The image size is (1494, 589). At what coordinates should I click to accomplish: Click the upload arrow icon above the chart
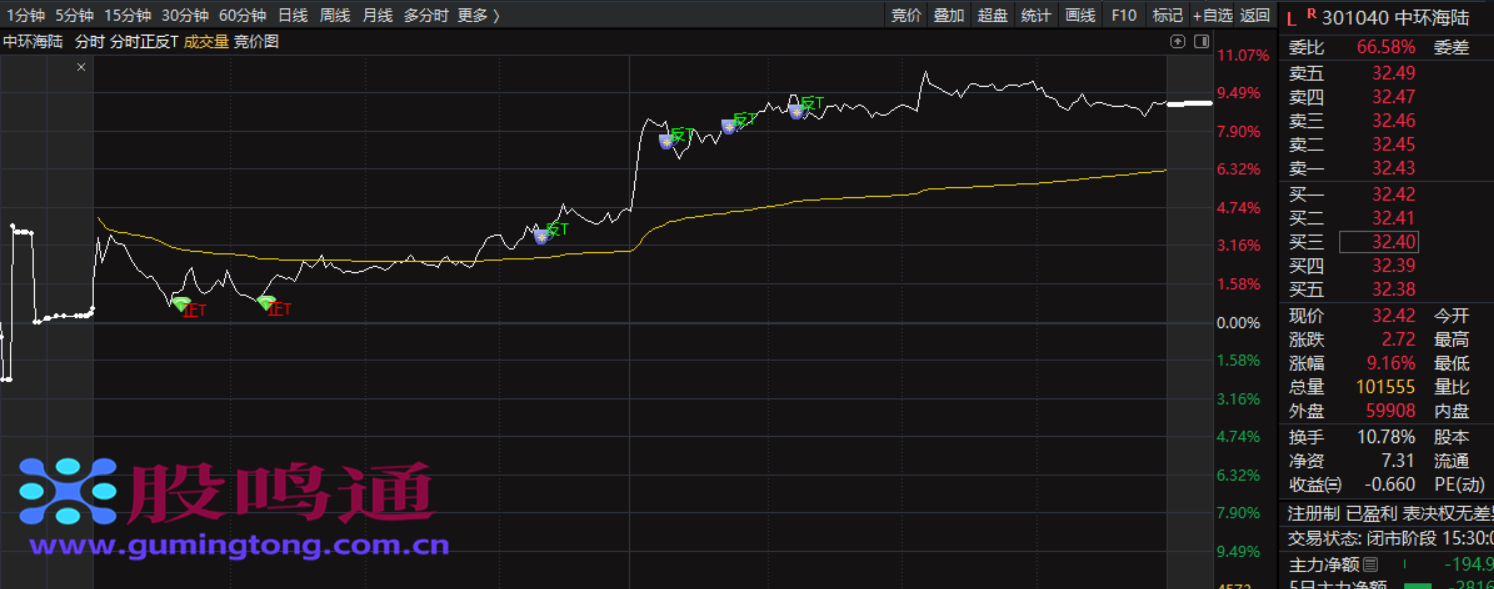pos(1178,41)
